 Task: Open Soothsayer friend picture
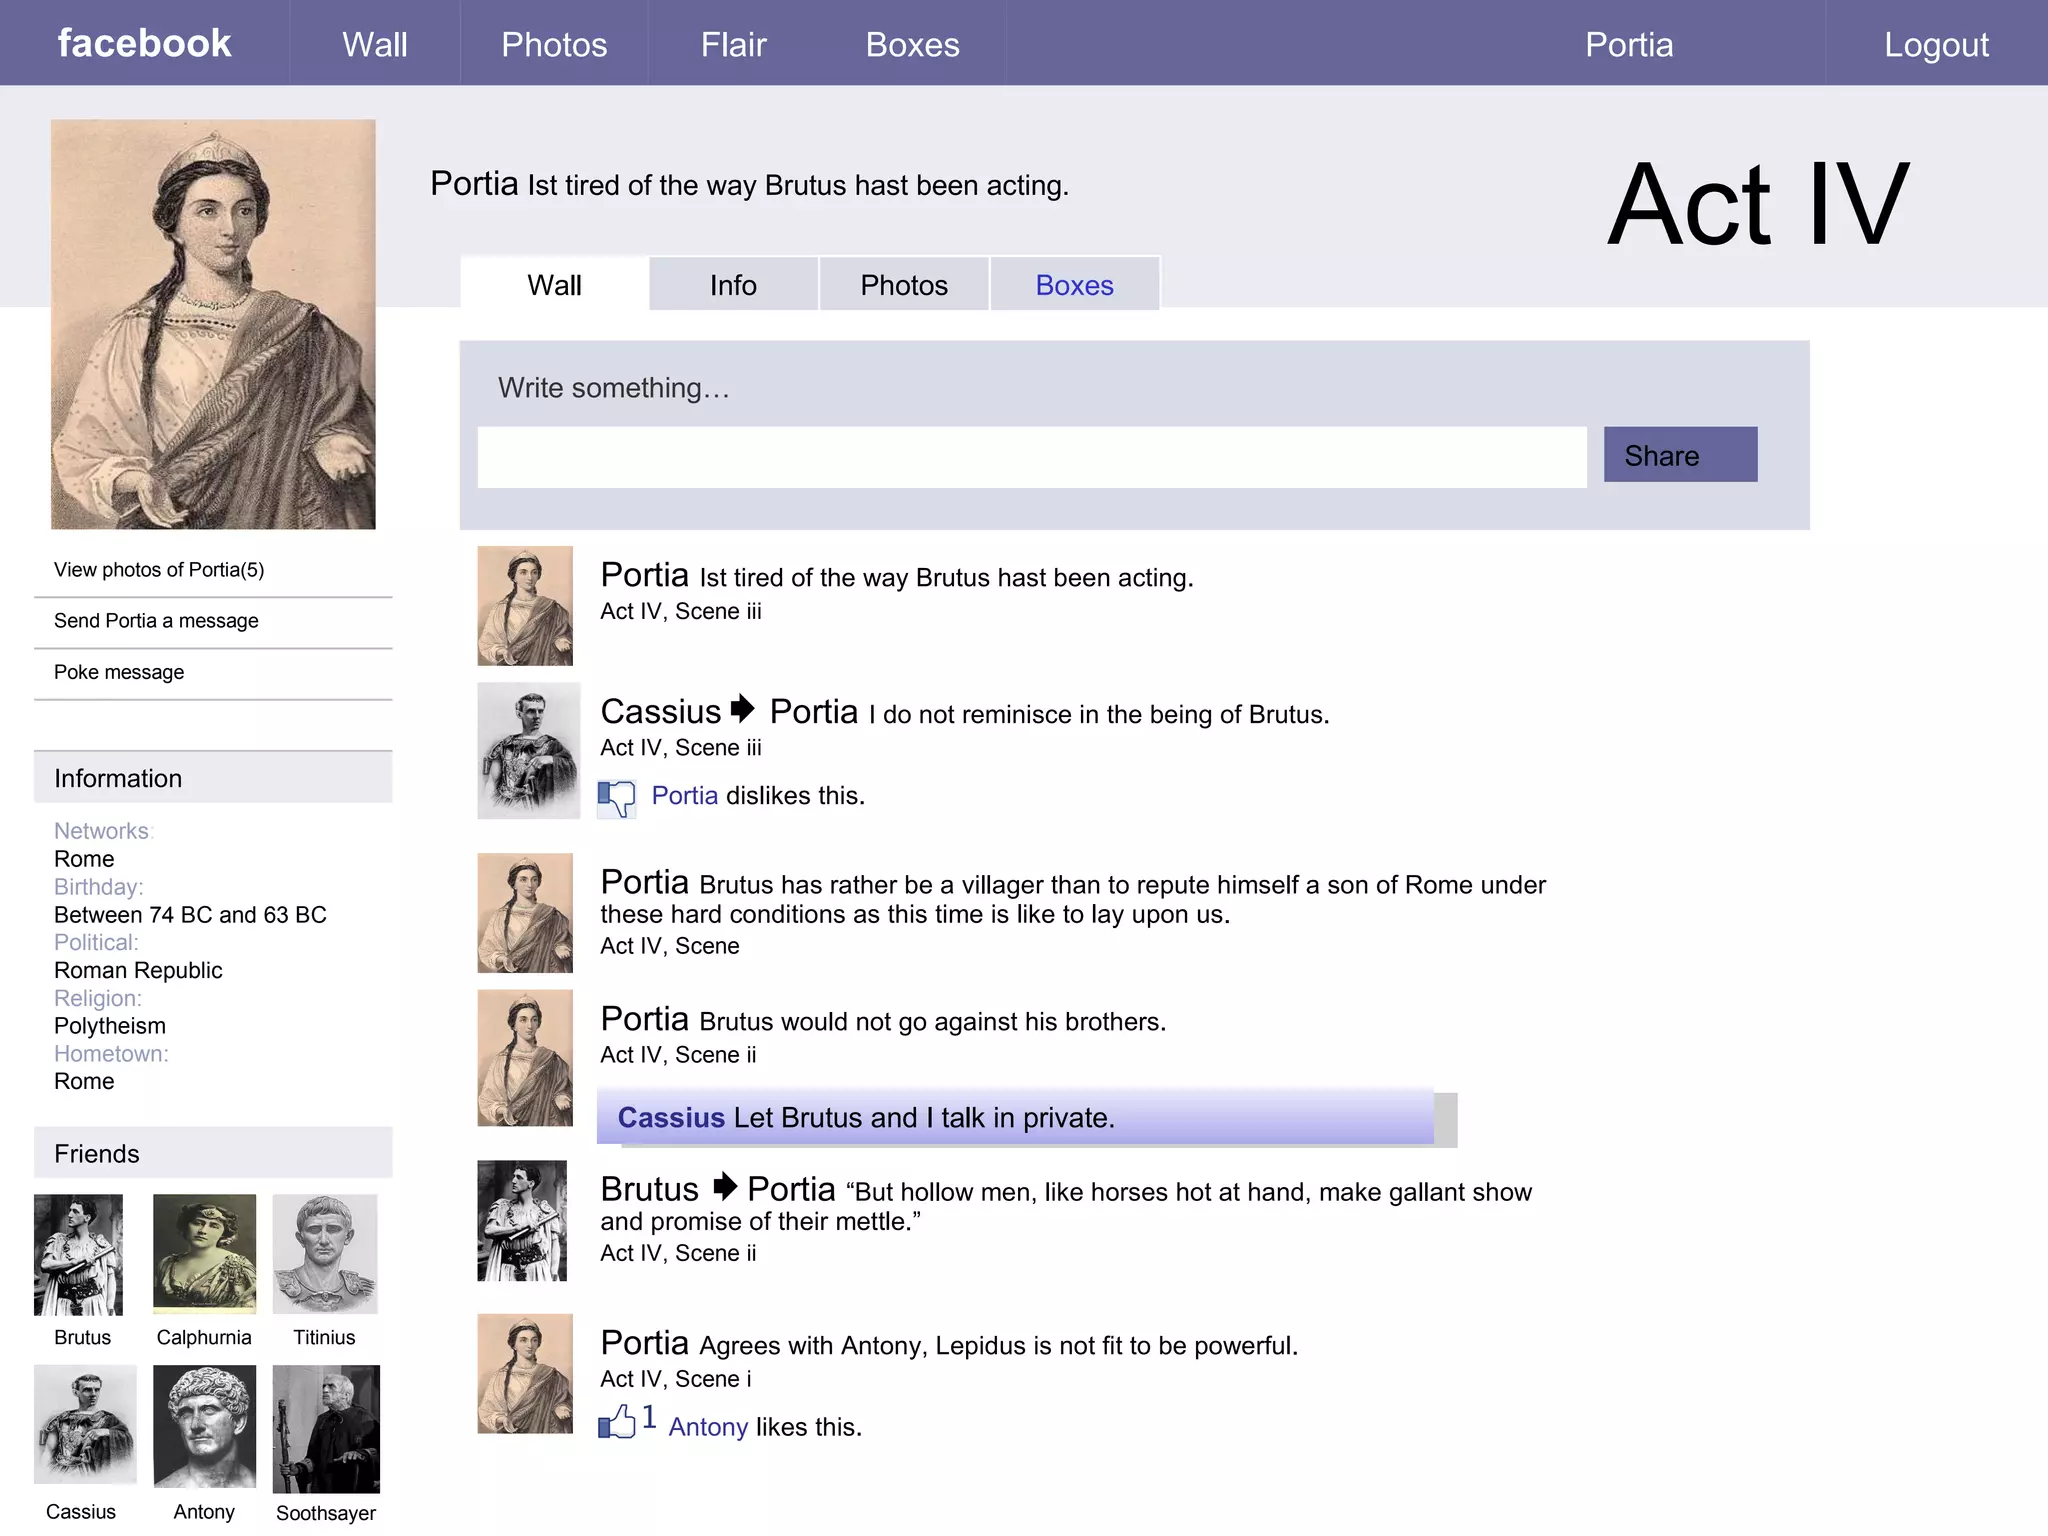(326, 1428)
